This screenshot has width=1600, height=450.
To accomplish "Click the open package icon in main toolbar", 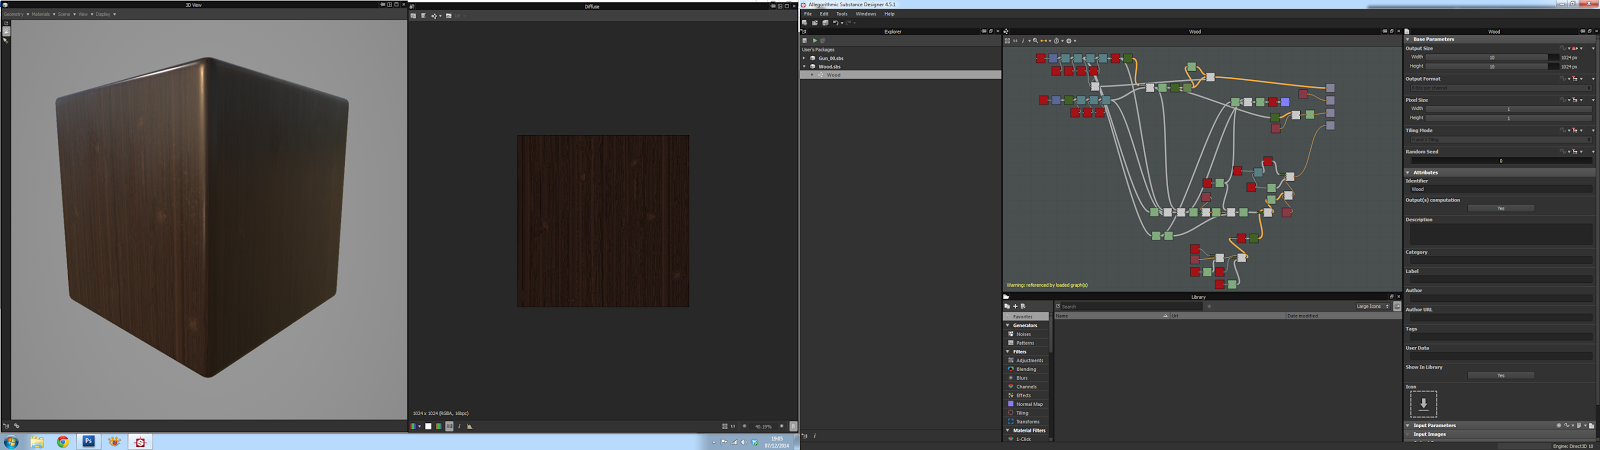I will click(815, 23).
